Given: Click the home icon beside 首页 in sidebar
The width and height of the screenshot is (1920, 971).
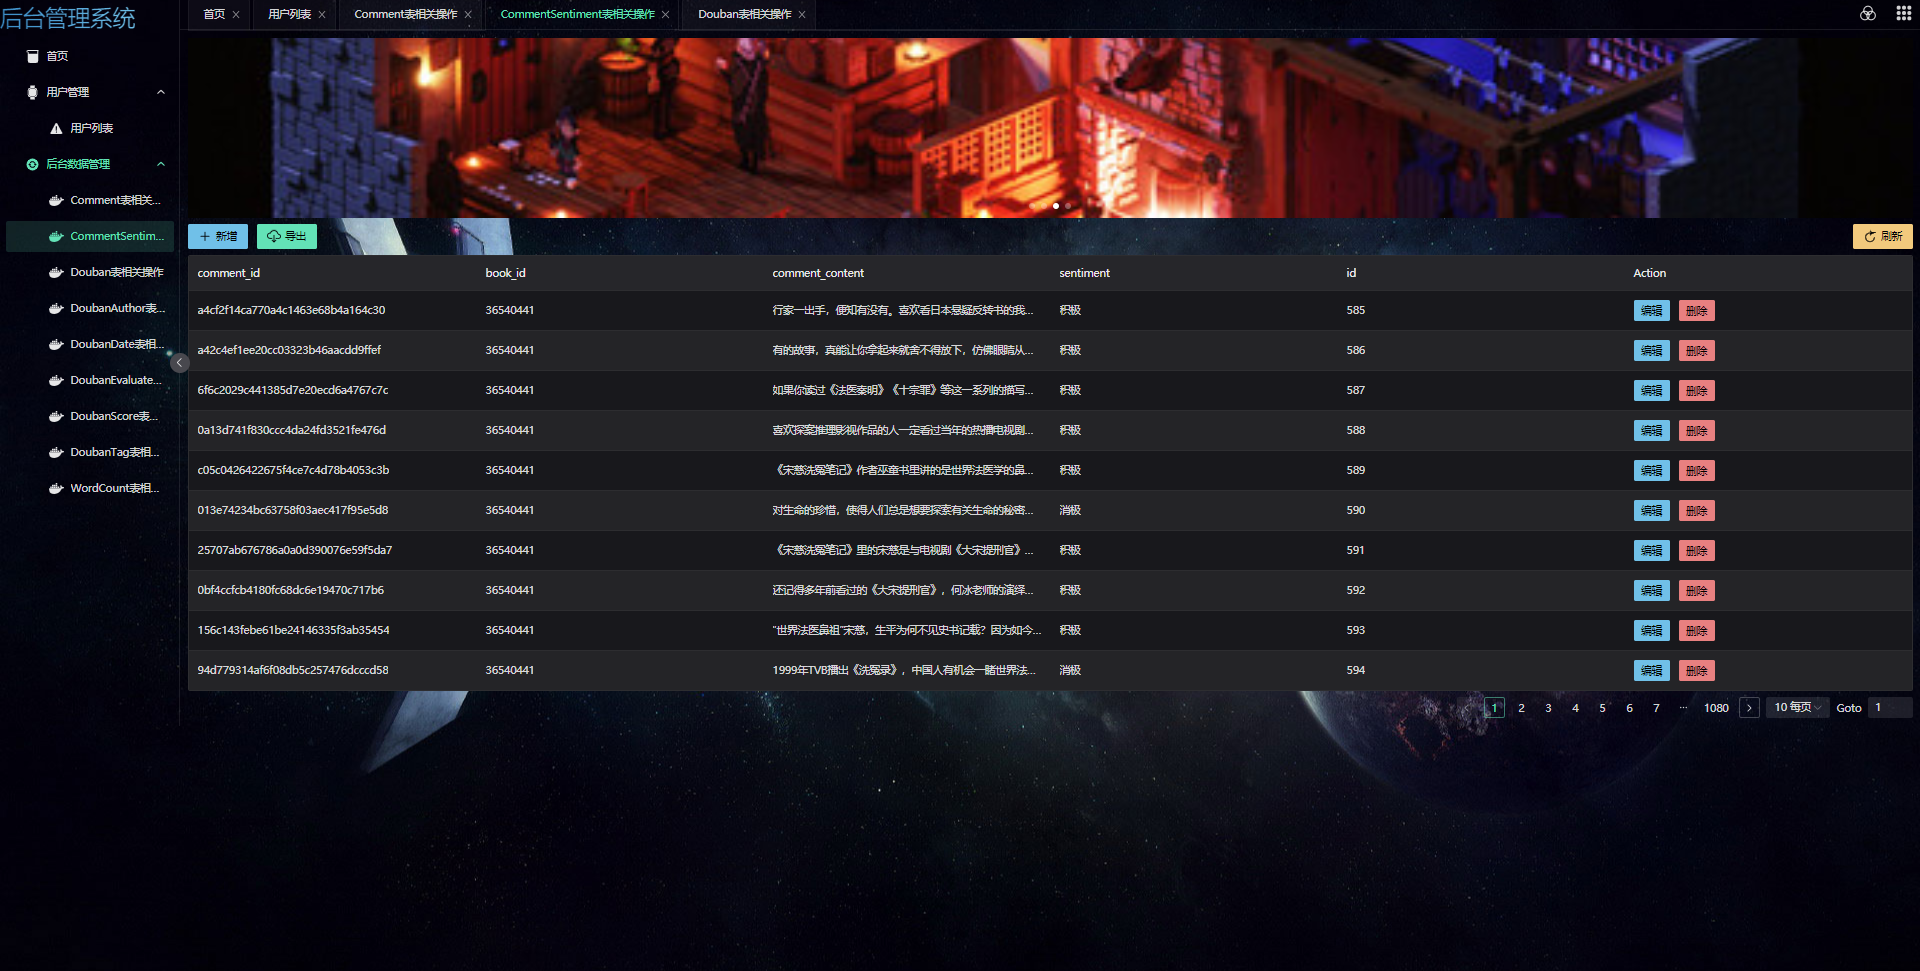Looking at the screenshot, I should [x=33, y=56].
